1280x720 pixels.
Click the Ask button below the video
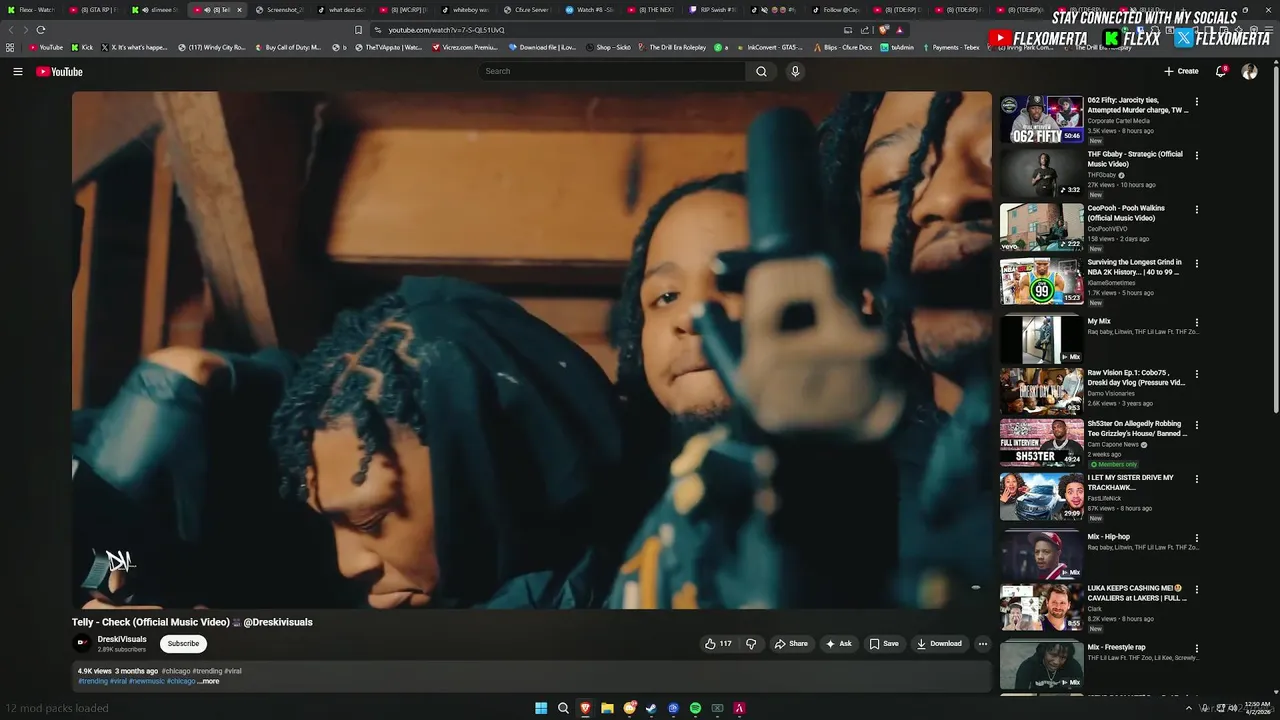coord(838,644)
